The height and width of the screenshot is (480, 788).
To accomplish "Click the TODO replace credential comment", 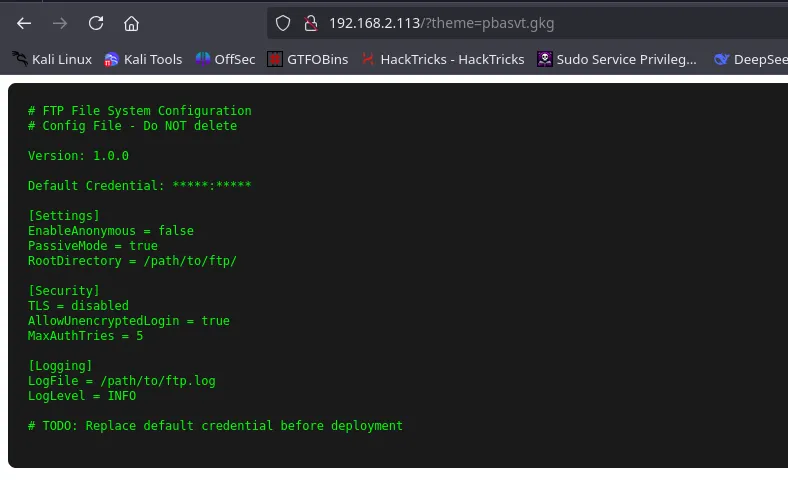I will click(215, 426).
